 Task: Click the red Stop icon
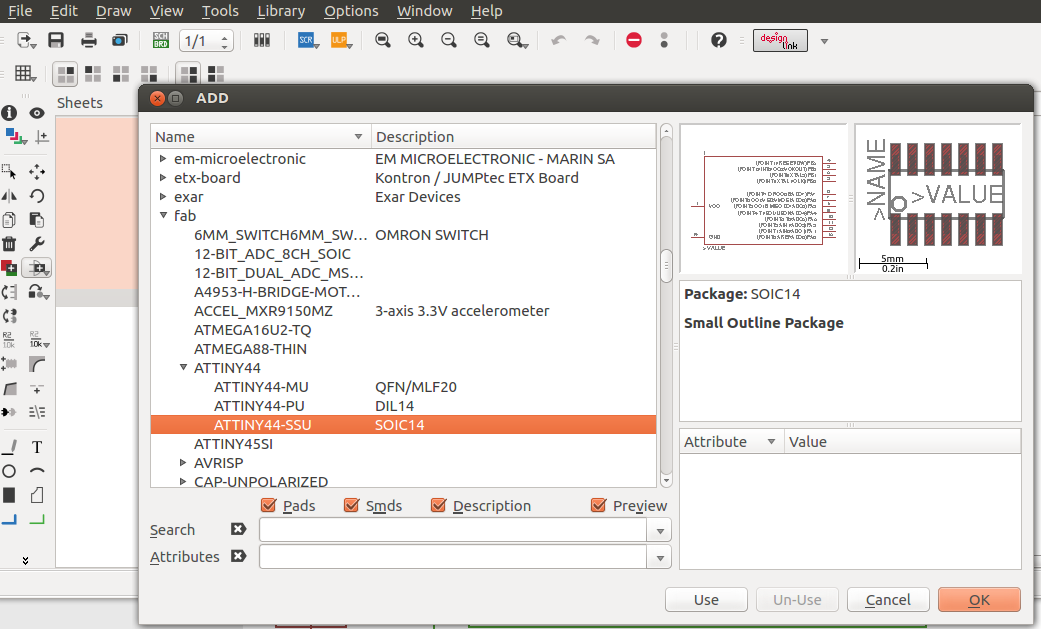[634, 41]
